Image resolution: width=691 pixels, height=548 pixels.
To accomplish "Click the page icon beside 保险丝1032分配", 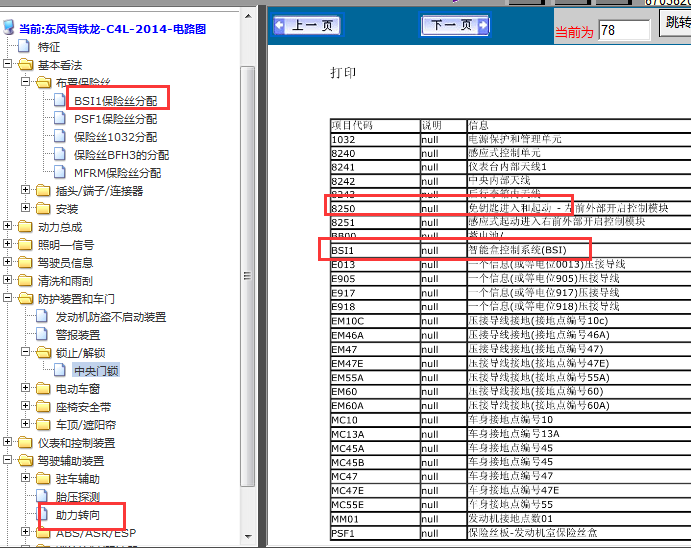I will 60,136.
